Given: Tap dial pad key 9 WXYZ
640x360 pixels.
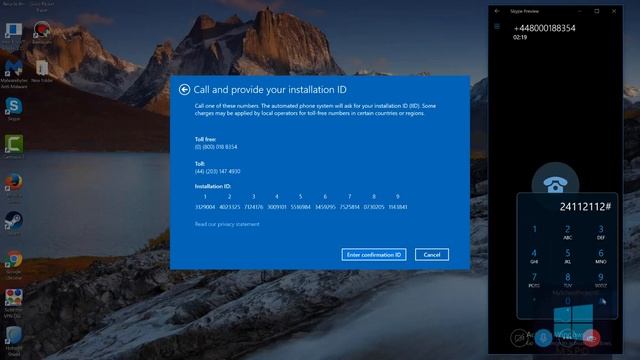Looking at the screenshot, I should 600,280.
